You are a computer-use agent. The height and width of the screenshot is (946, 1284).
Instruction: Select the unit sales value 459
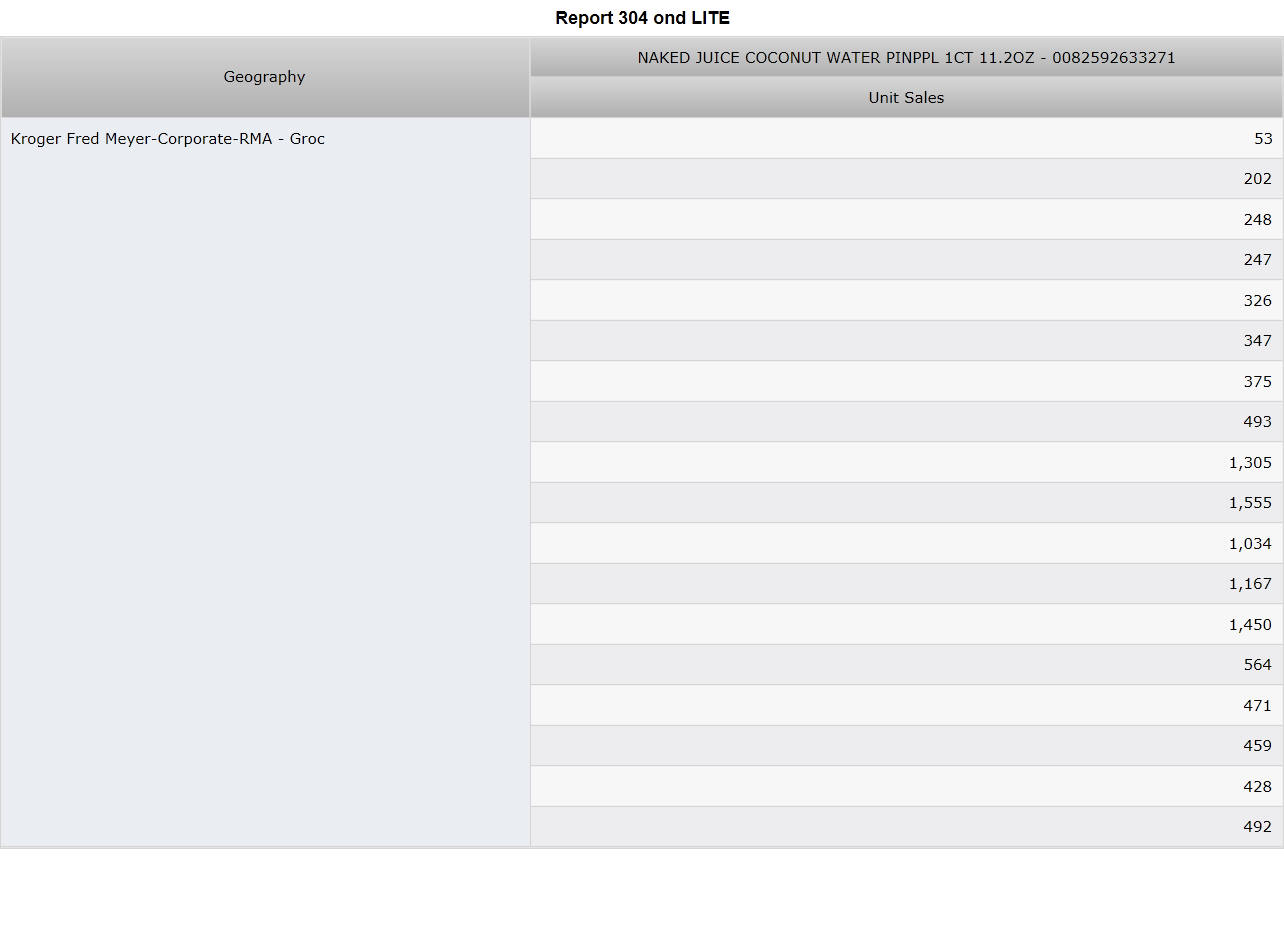906,746
